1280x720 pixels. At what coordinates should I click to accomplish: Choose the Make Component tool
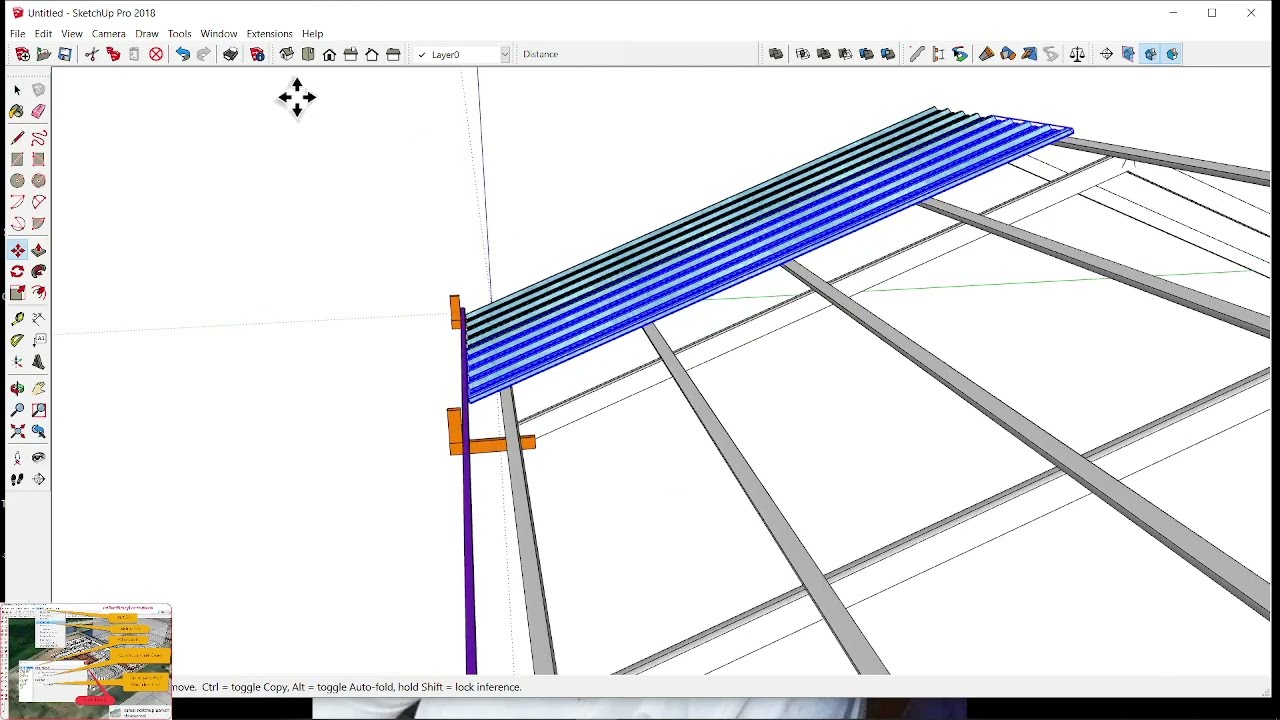[x=38, y=90]
